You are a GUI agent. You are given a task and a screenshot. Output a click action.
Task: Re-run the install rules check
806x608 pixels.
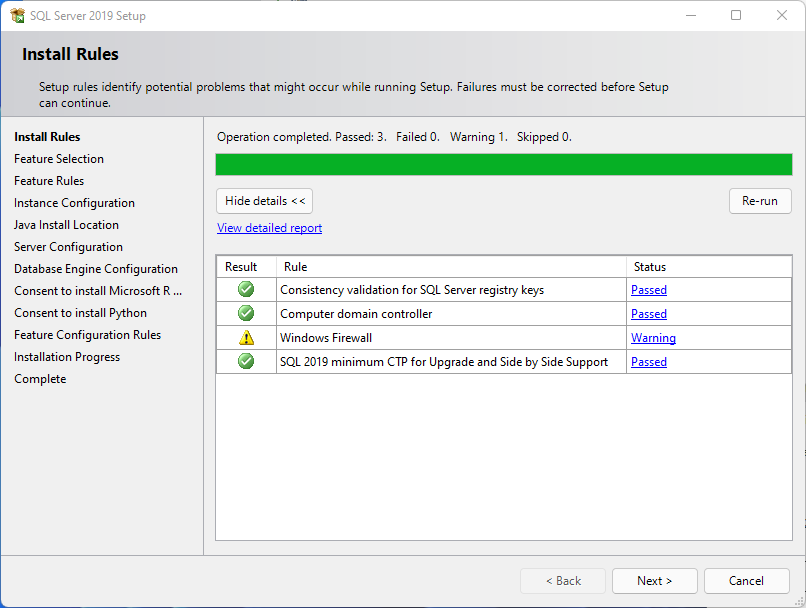(x=760, y=201)
